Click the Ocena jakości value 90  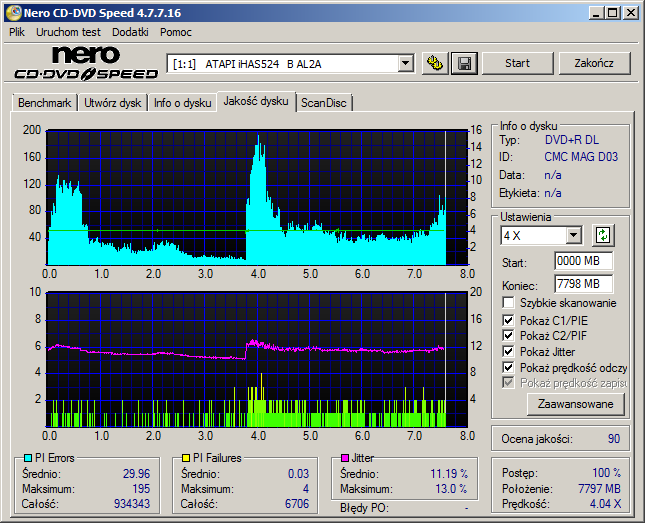click(x=614, y=439)
